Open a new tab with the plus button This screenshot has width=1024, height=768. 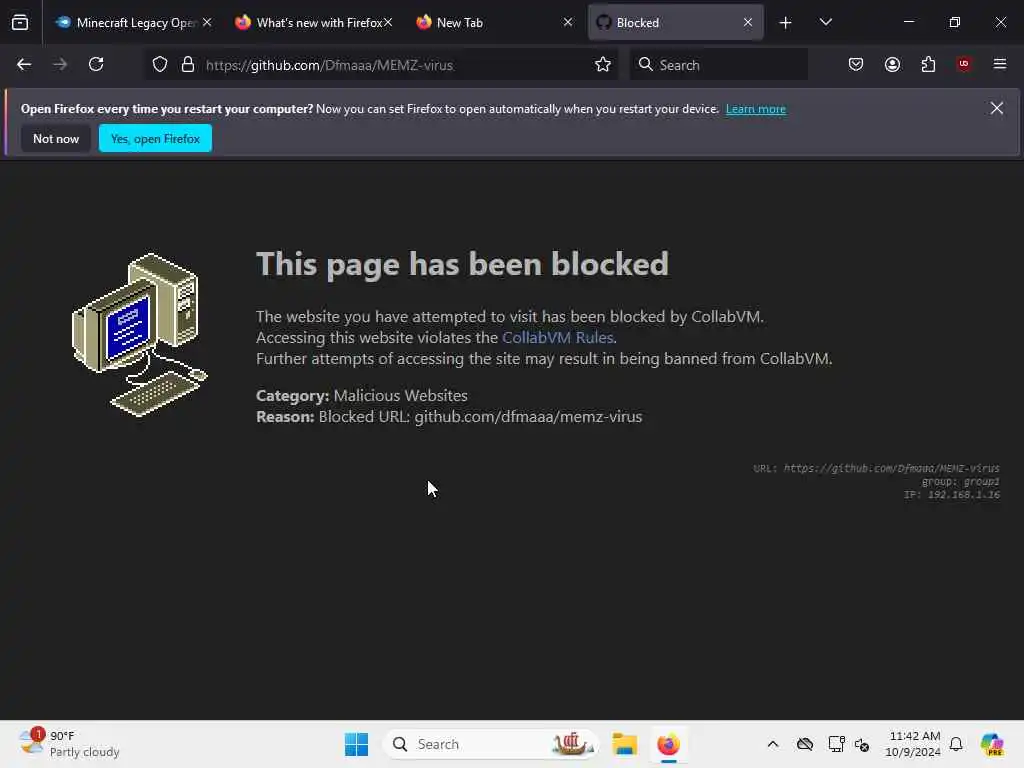[785, 23]
